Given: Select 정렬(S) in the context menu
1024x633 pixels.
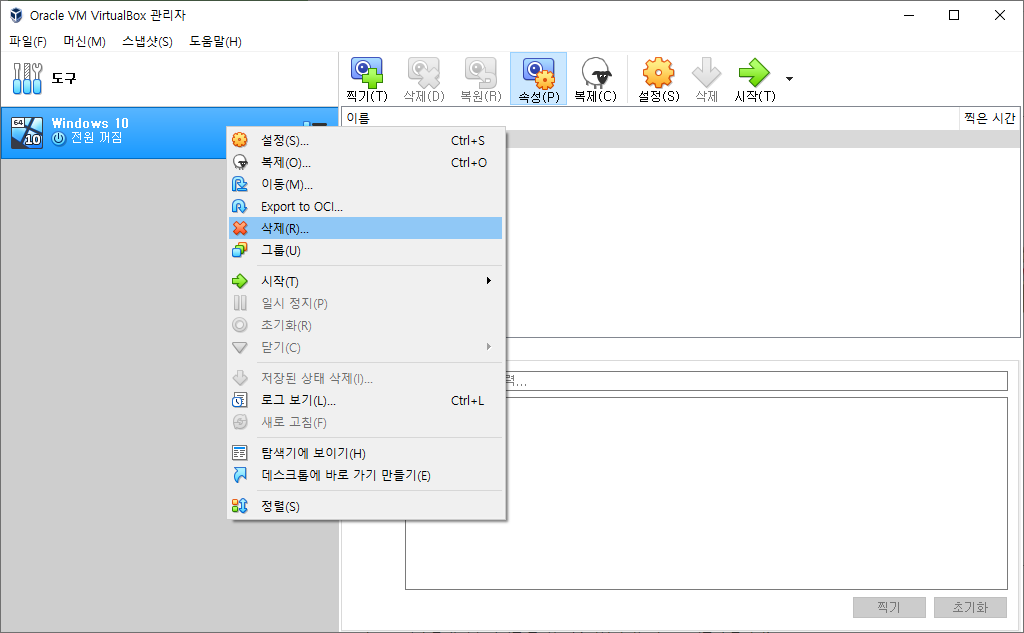Looking at the screenshot, I should [x=366, y=506].
